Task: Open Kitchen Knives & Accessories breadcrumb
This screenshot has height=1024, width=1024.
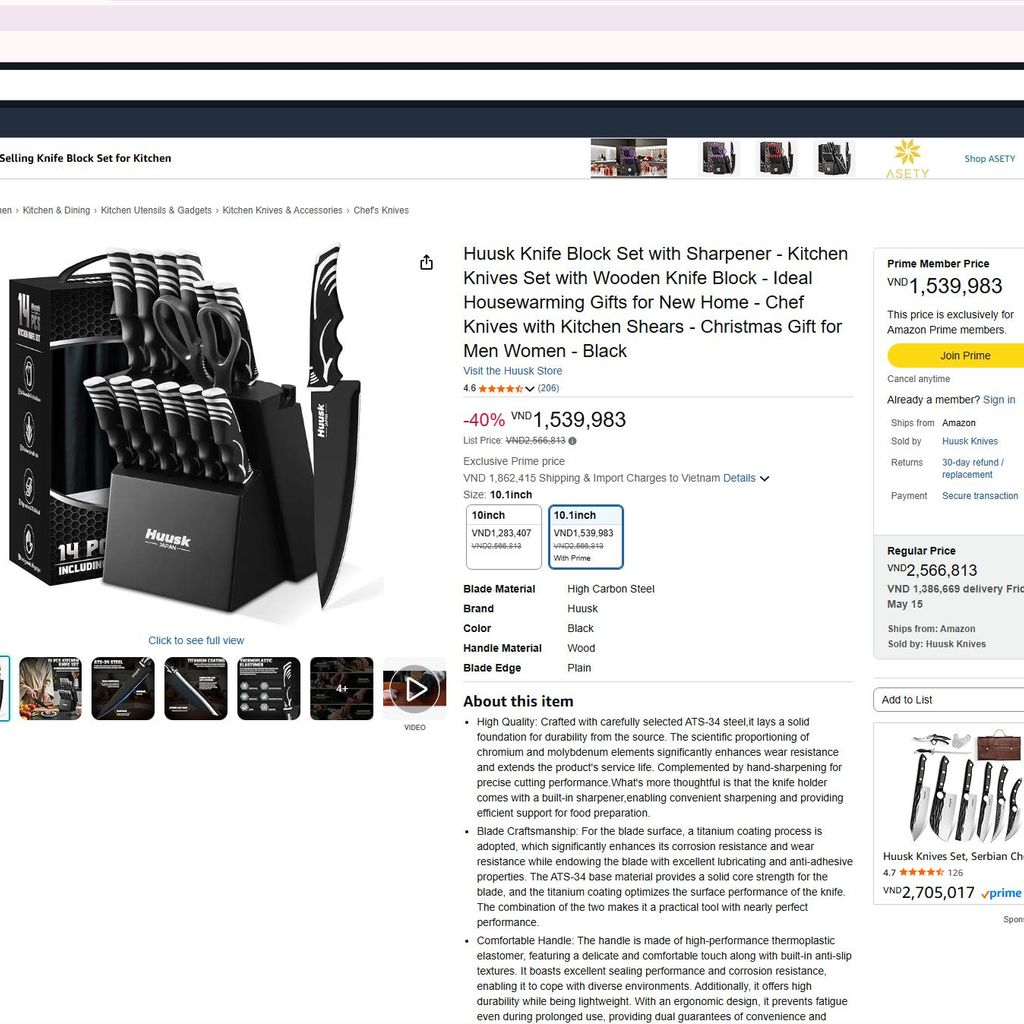Action: click(282, 210)
